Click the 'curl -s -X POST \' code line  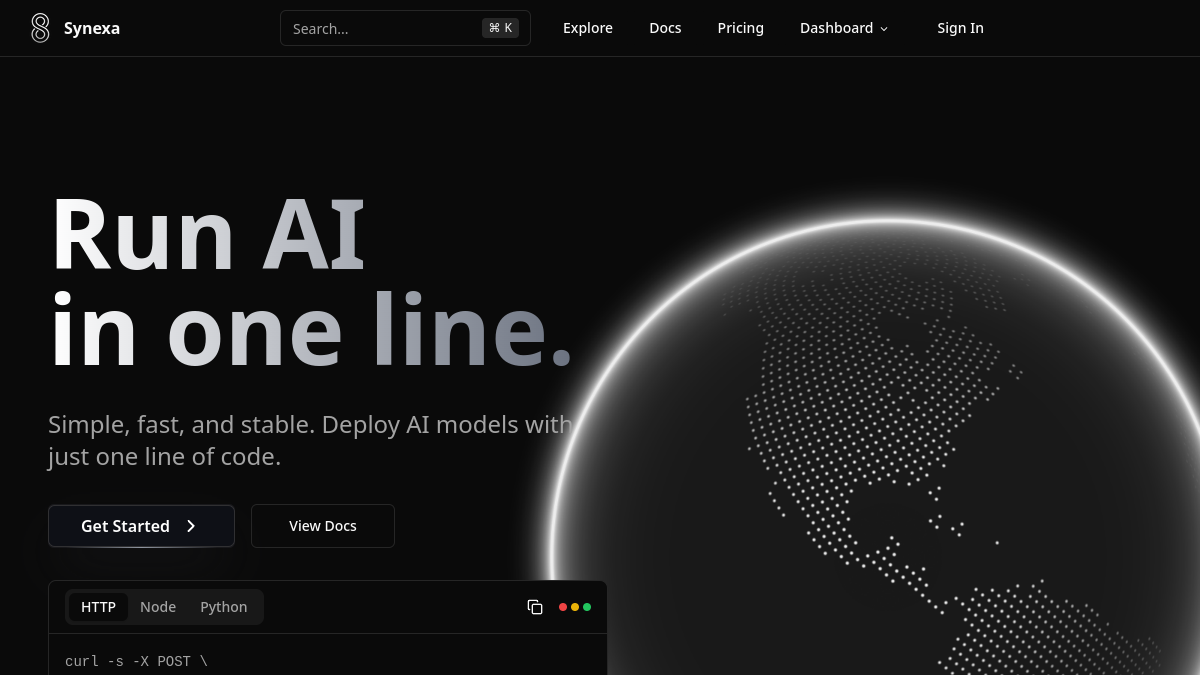[x=136, y=661]
